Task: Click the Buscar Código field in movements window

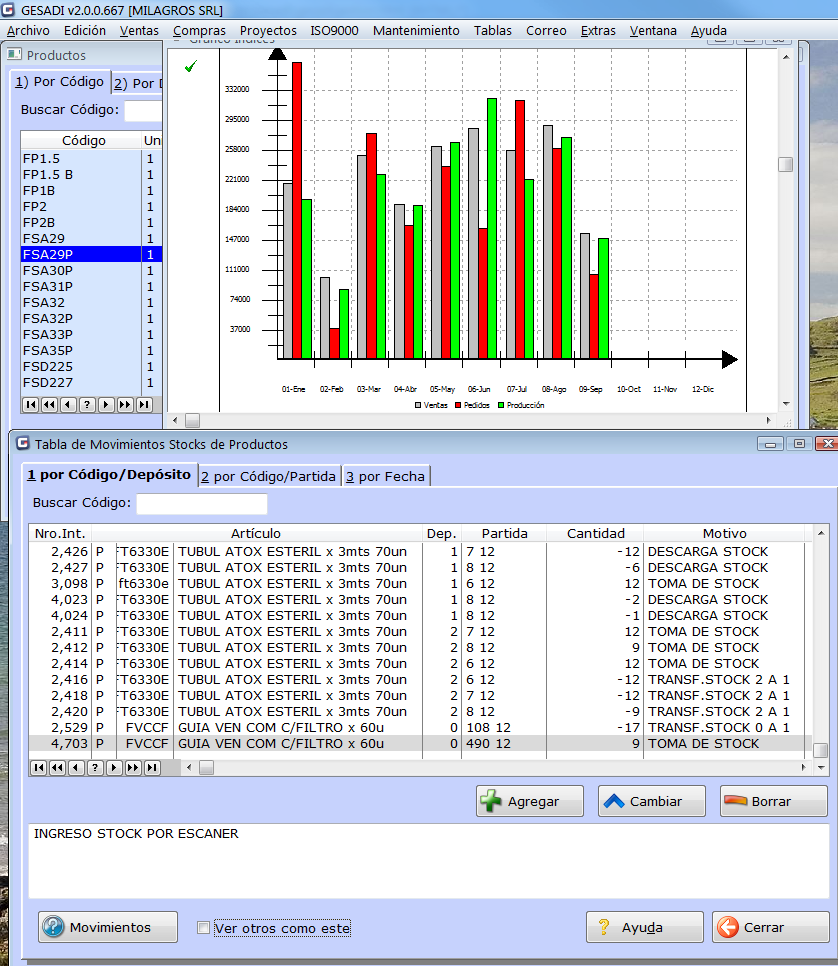Action: click(x=202, y=503)
